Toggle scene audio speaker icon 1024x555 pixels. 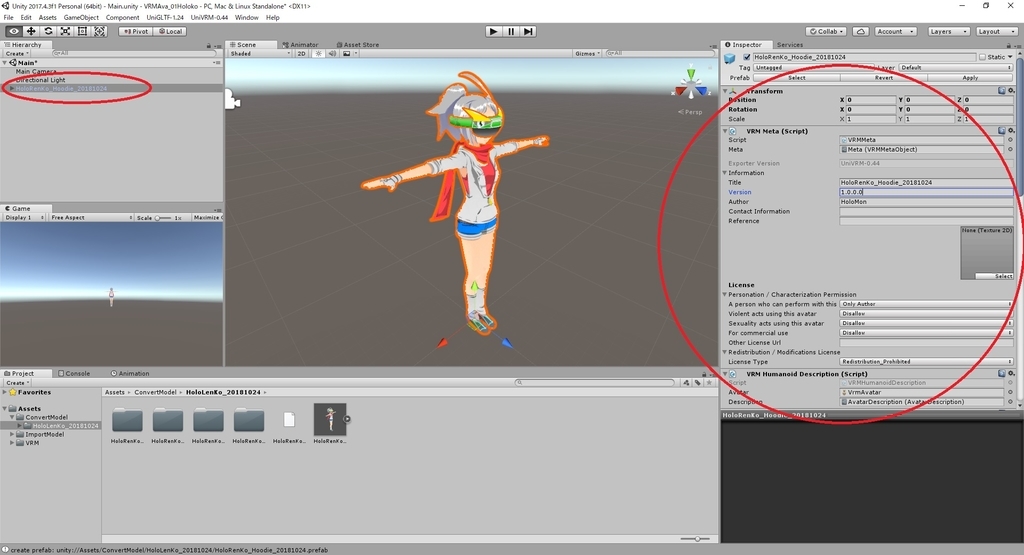pyautogui.click(x=332, y=54)
